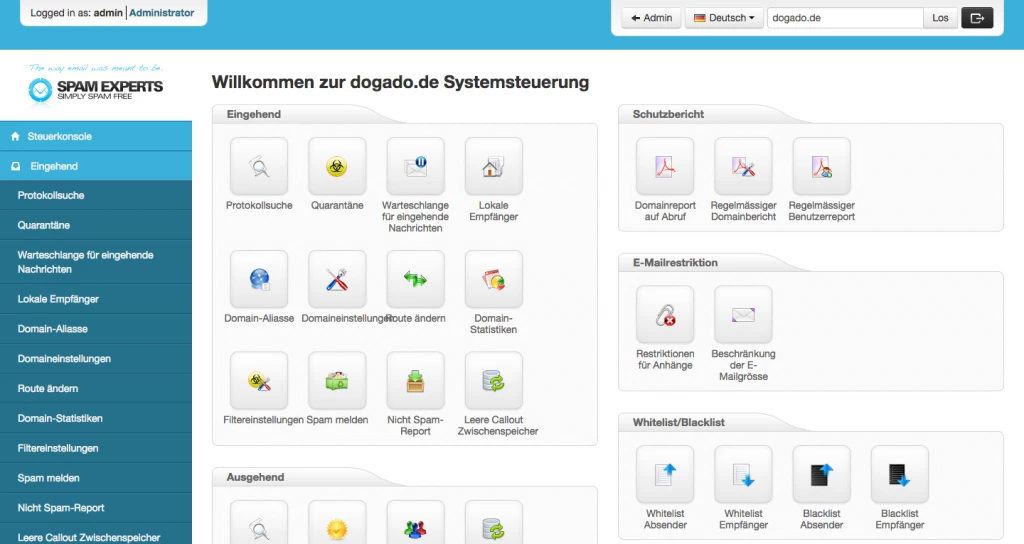Image resolution: width=1024 pixels, height=544 pixels.
Task: Open Warteschlange für eingehende Nachrichten icon
Action: (415, 167)
